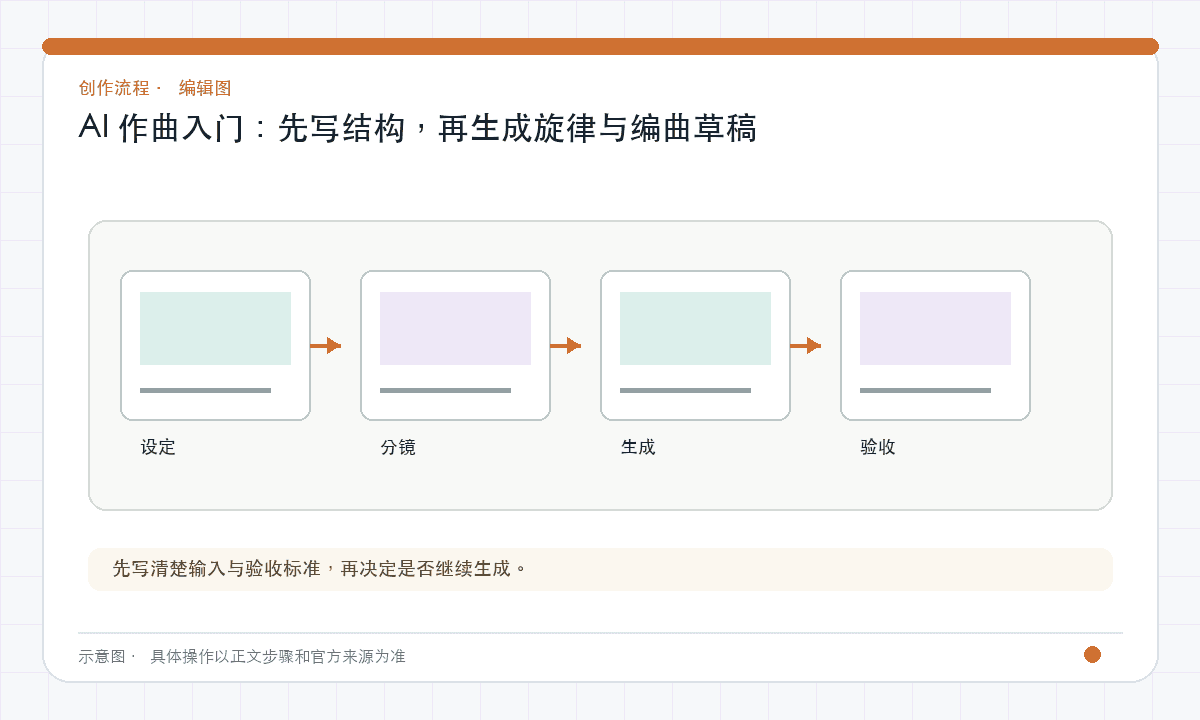Click the 设定 step card
1200x720 pixels.
pyautogui.click(x=215, y=345)
